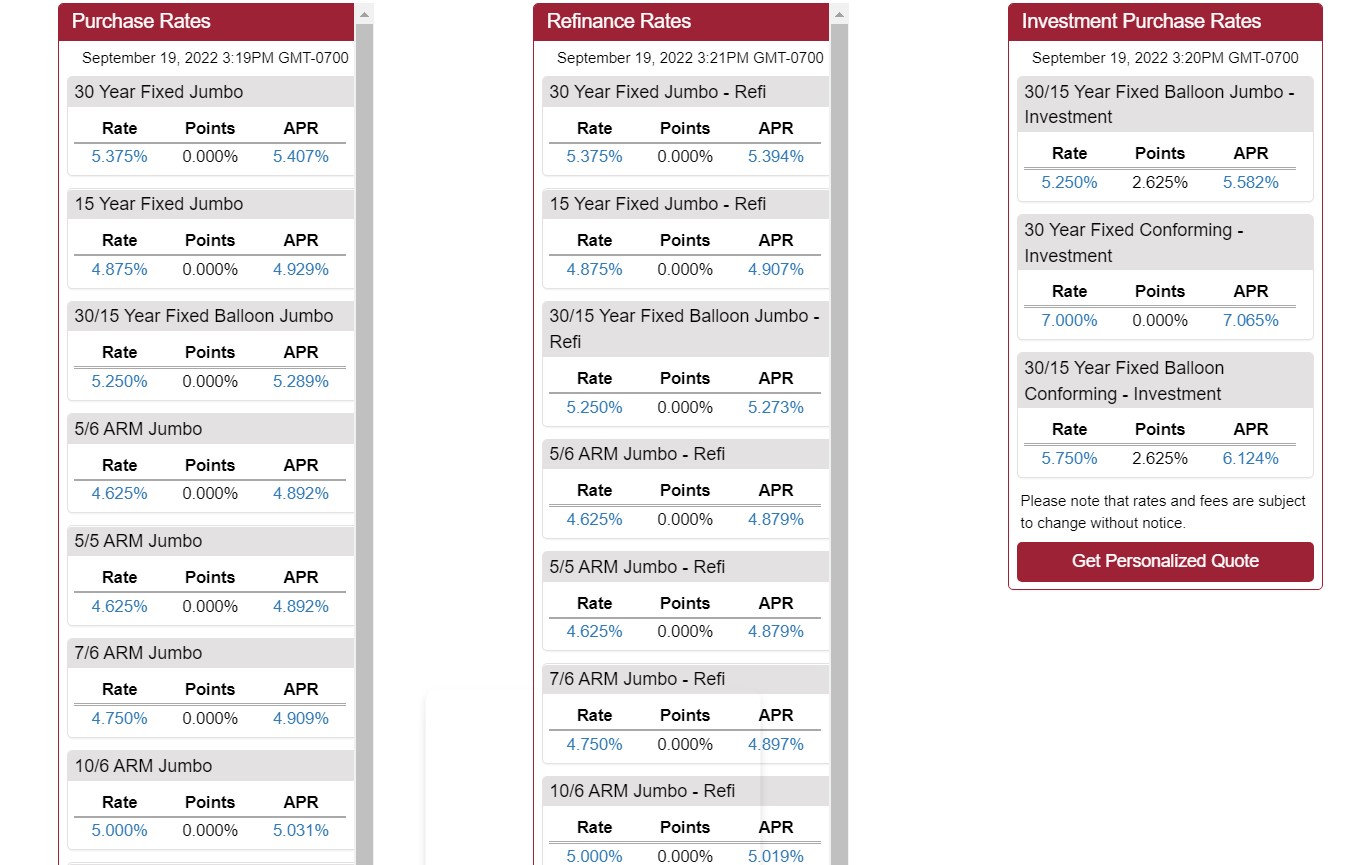1363x865 pixels.
Task: Open the 5.582% APR Balloon Jumbo Investment link
Action: click(x=1250, y=183)
